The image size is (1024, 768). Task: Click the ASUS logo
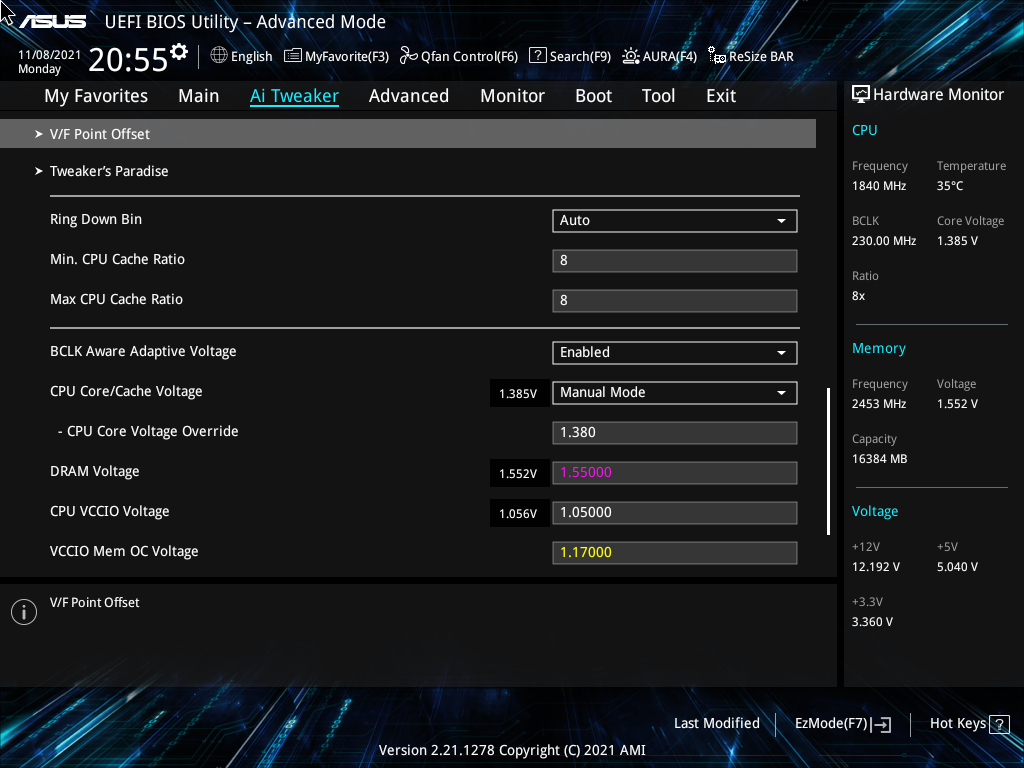click(x=52, y=22)
